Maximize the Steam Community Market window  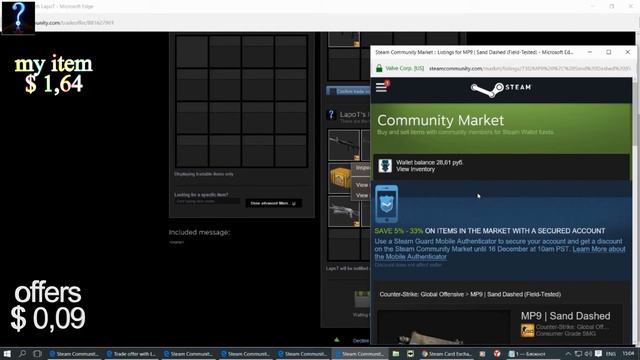pyautogui.click(x=609, y=52)
